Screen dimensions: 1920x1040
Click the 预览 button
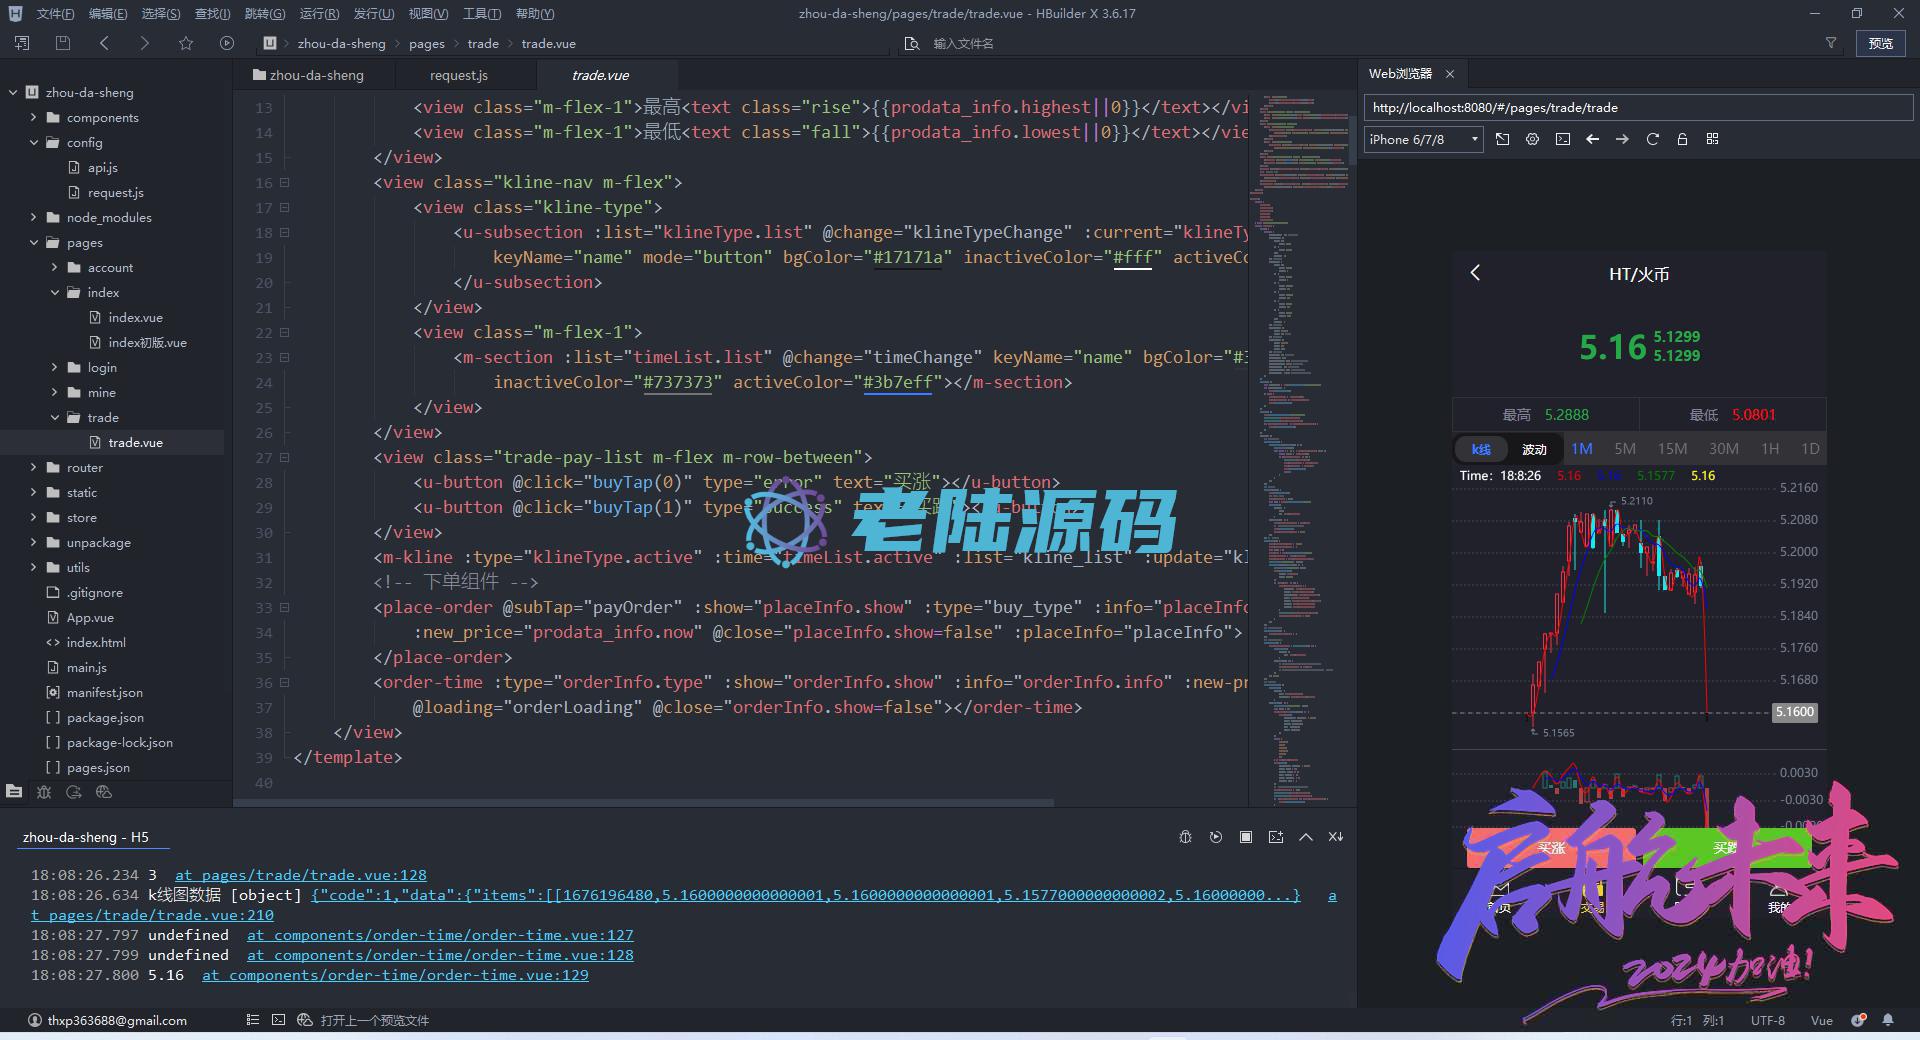[1881, 43]
